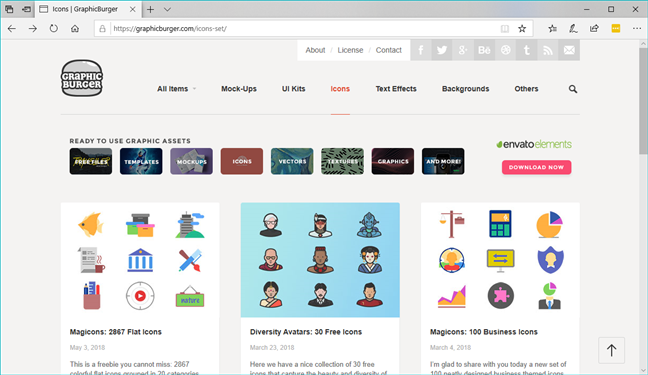Click the back to top arrow button

point(612,350)
